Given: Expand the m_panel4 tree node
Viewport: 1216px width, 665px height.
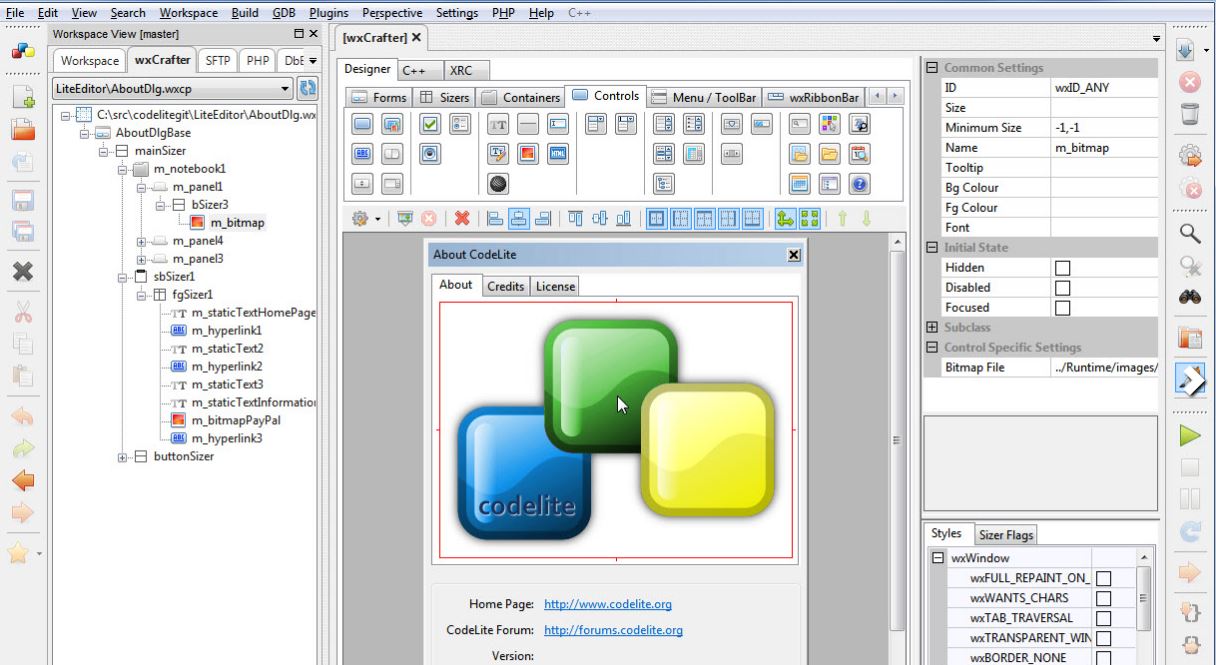Looking at the screenshot, I should coord(141,241).
